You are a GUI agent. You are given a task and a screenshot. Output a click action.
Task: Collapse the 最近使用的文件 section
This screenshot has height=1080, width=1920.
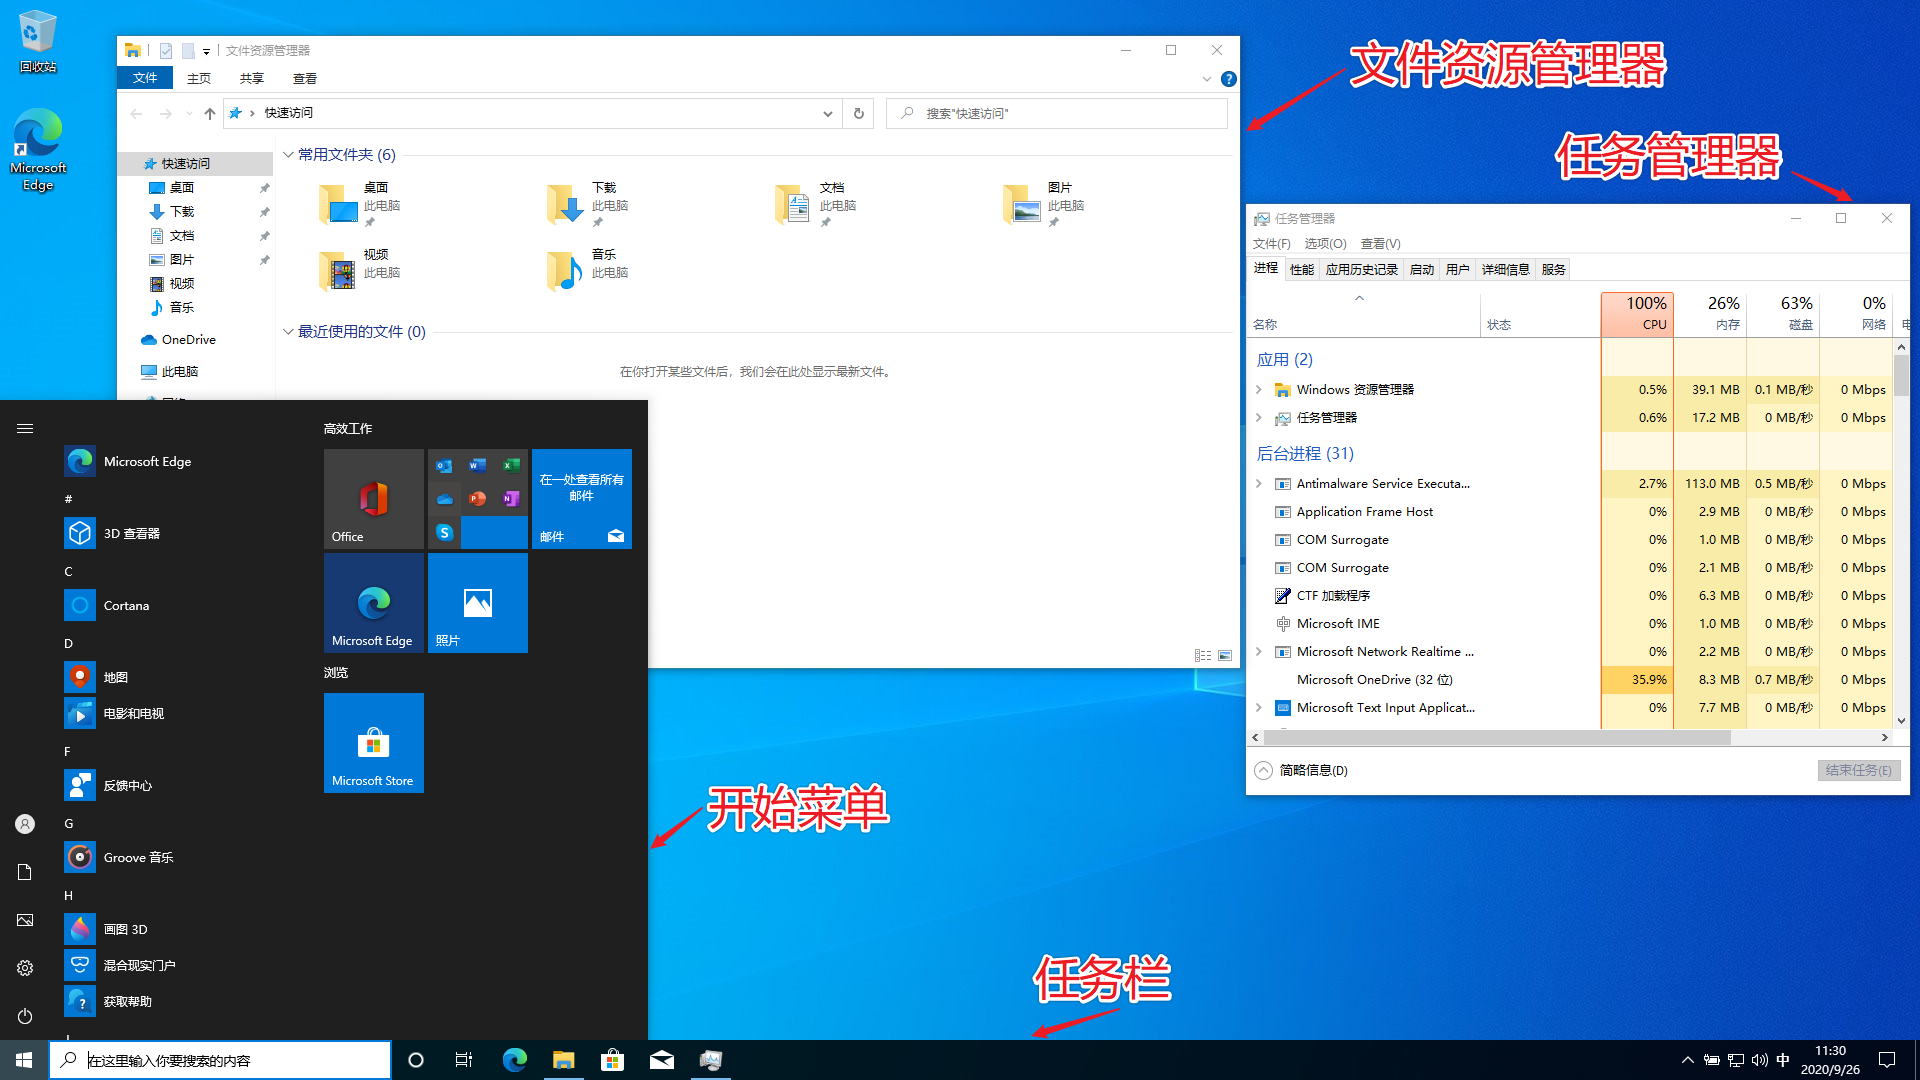pyautogui.click(x=288, y=332)
